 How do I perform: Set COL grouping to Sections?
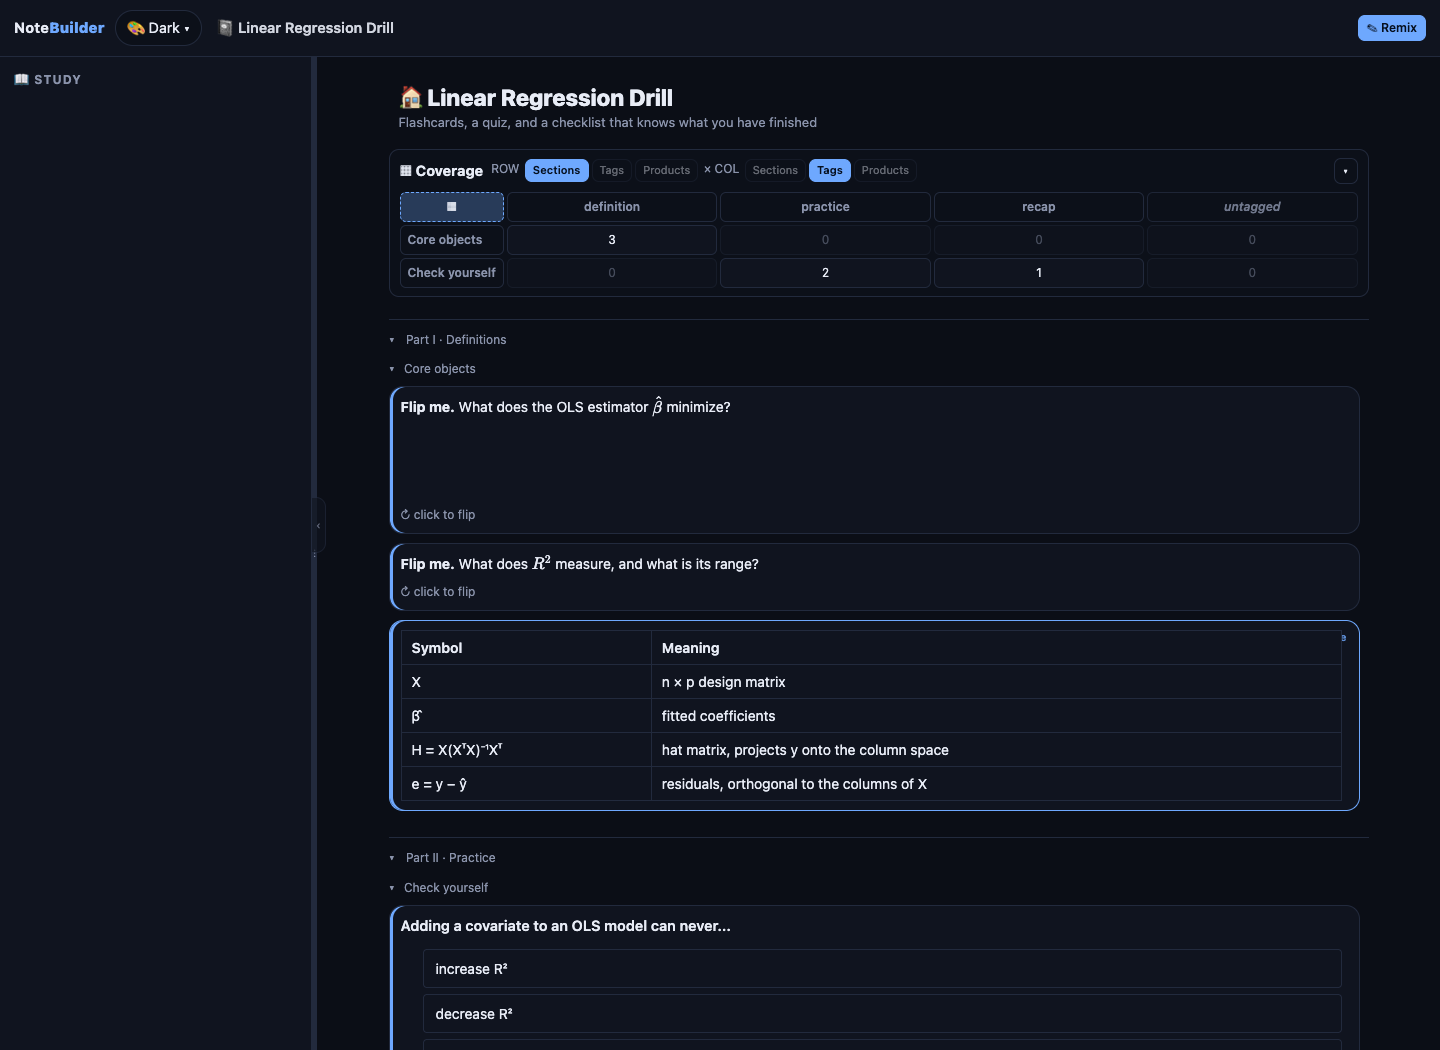pos(775,170)
